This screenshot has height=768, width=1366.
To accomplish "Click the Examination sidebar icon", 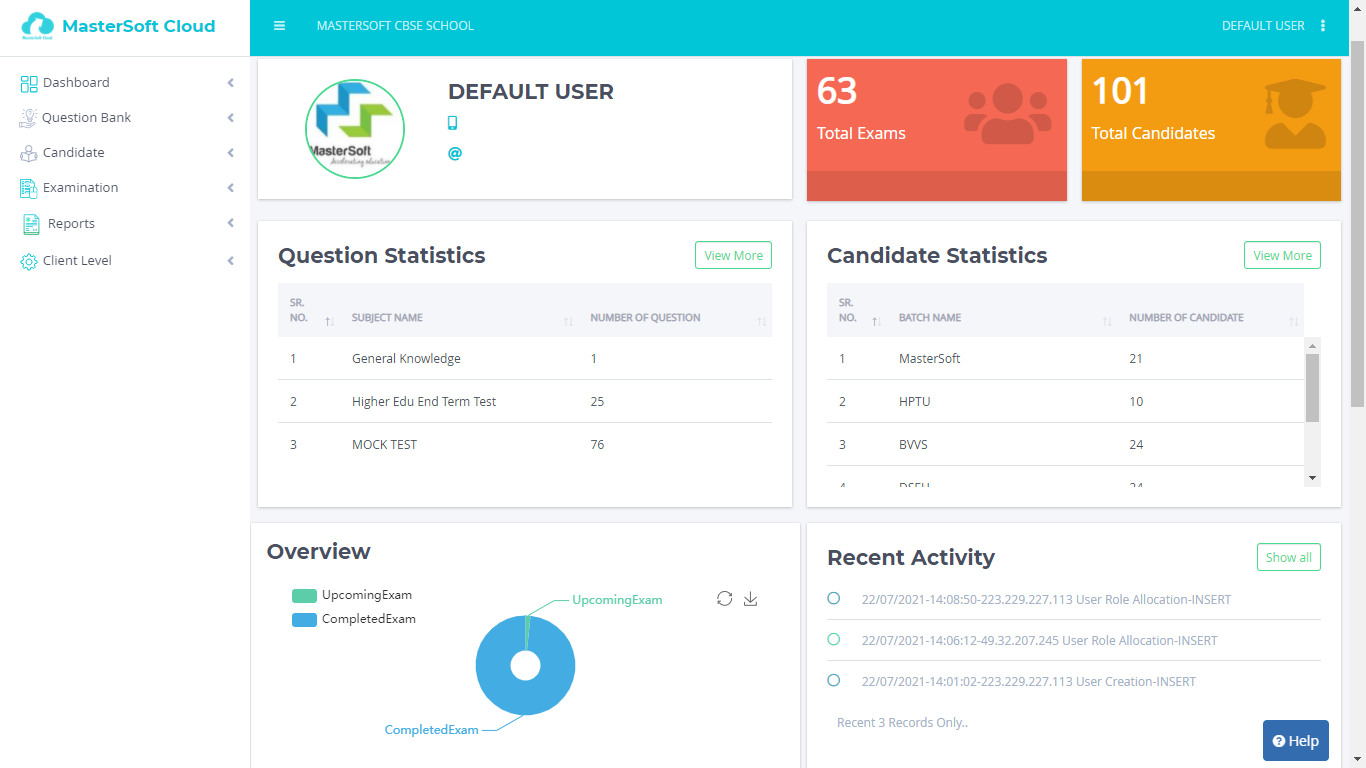I will pos(27,187).
